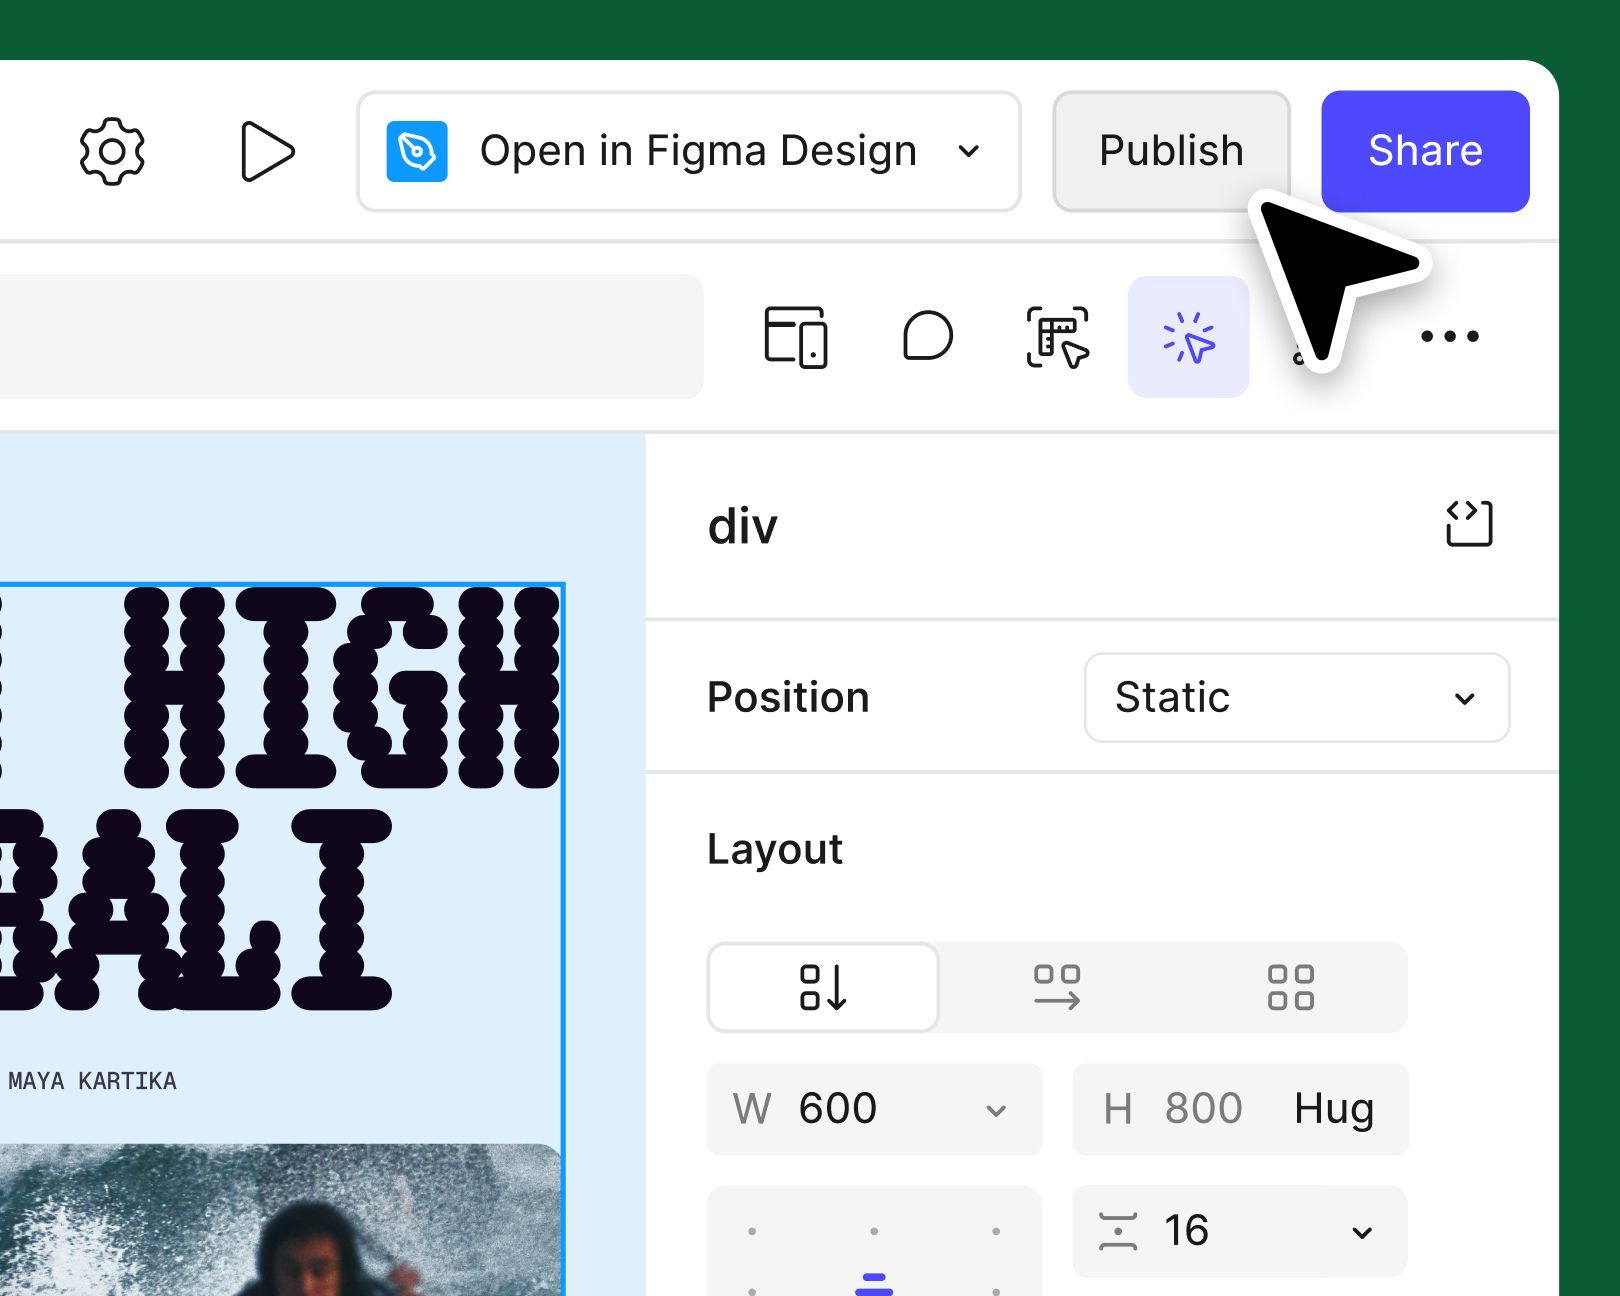Select grid layout option

pos(1290,987)
